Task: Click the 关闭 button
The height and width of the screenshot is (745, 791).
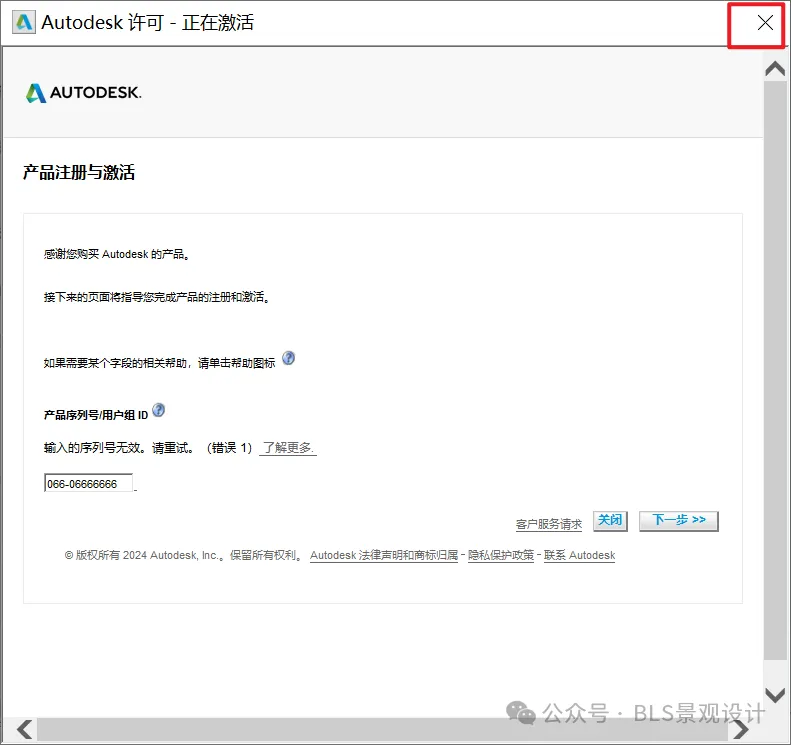Action: 610,521
